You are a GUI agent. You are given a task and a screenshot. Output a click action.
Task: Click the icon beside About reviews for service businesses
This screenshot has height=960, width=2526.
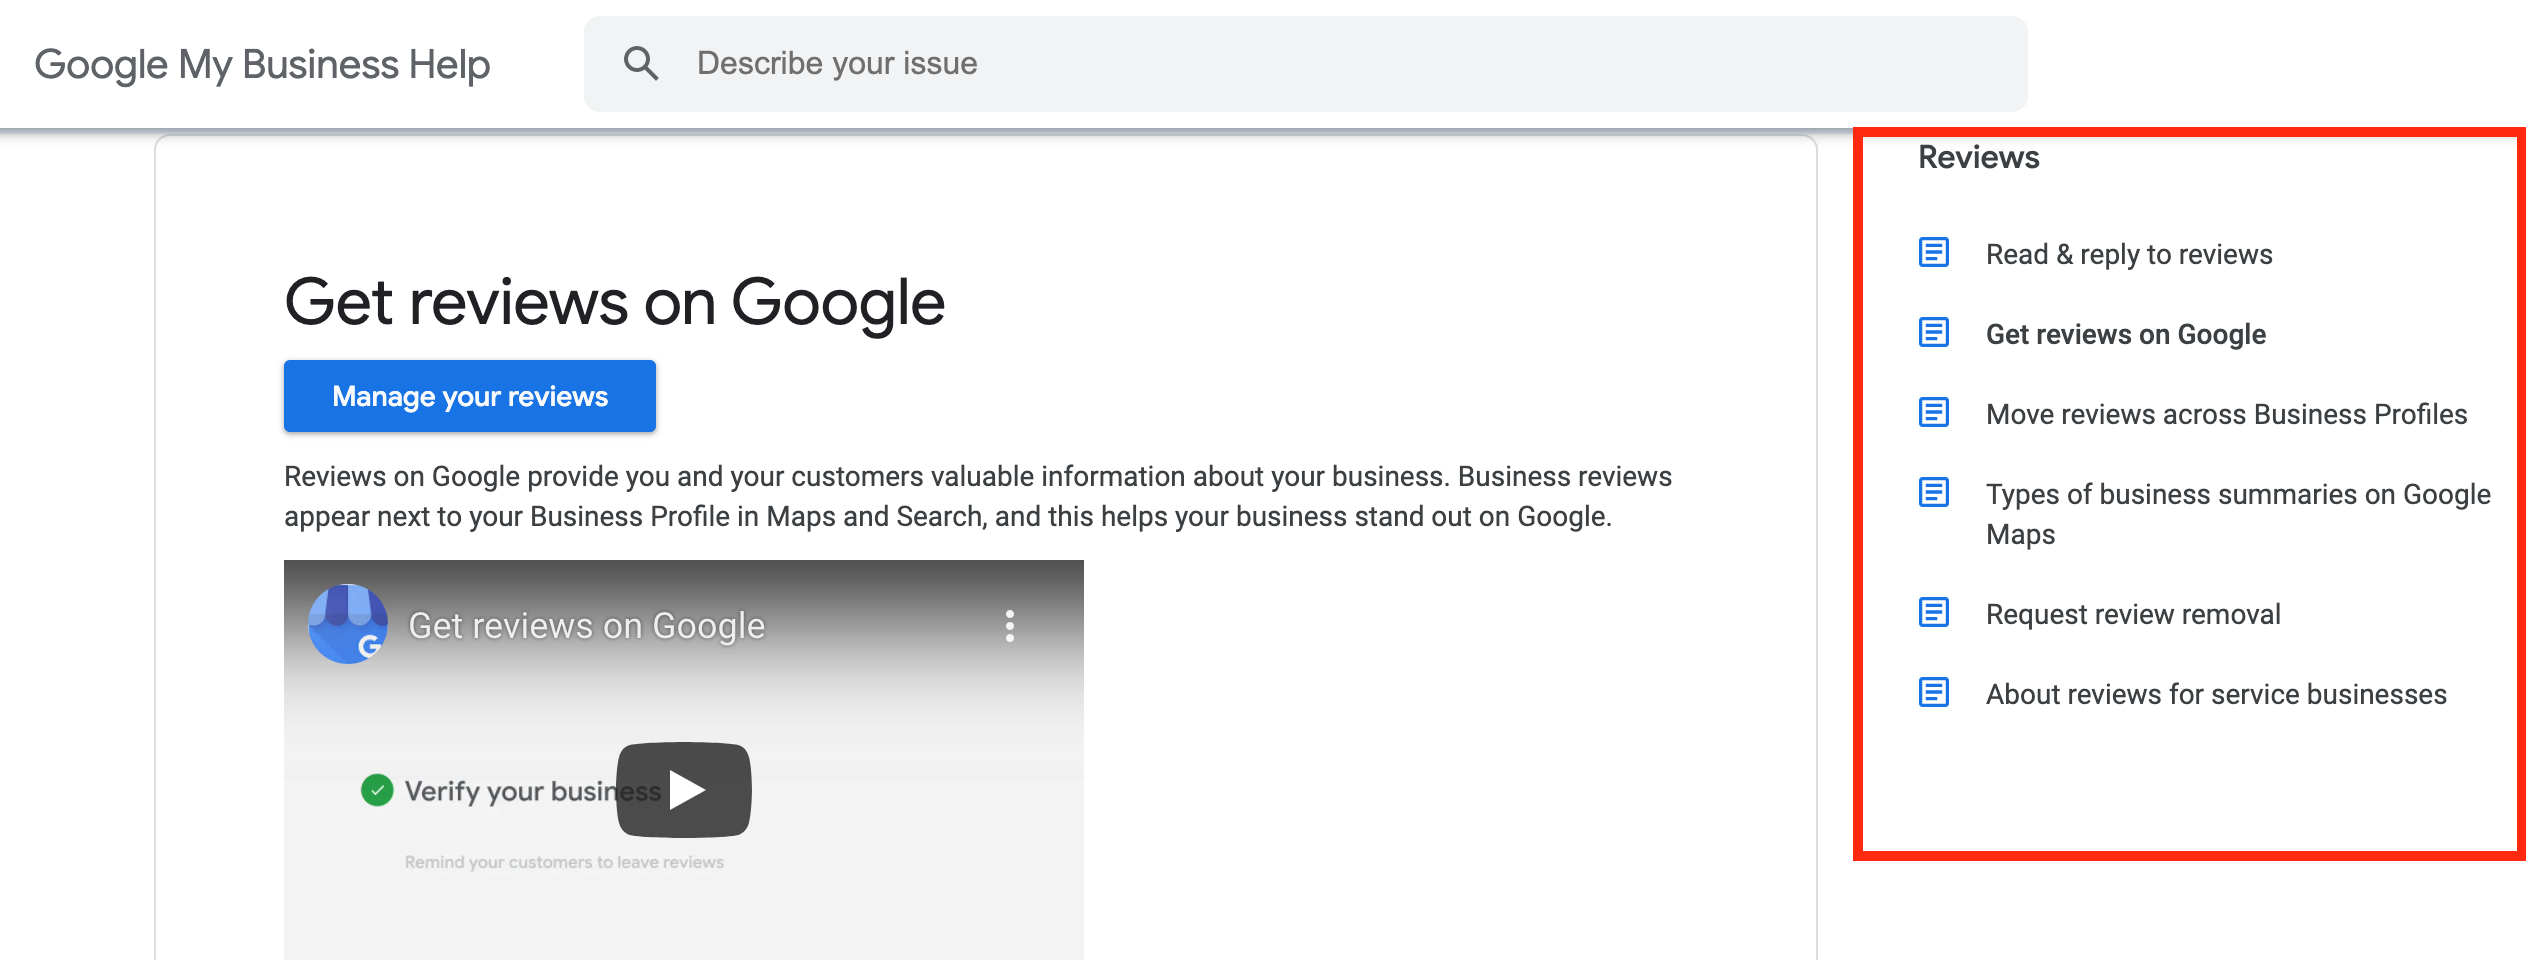(1934, 692)
